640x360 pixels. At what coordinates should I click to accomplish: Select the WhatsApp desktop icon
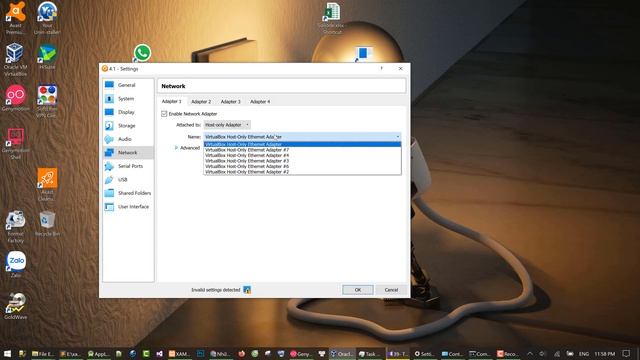[x=142, y=53]
